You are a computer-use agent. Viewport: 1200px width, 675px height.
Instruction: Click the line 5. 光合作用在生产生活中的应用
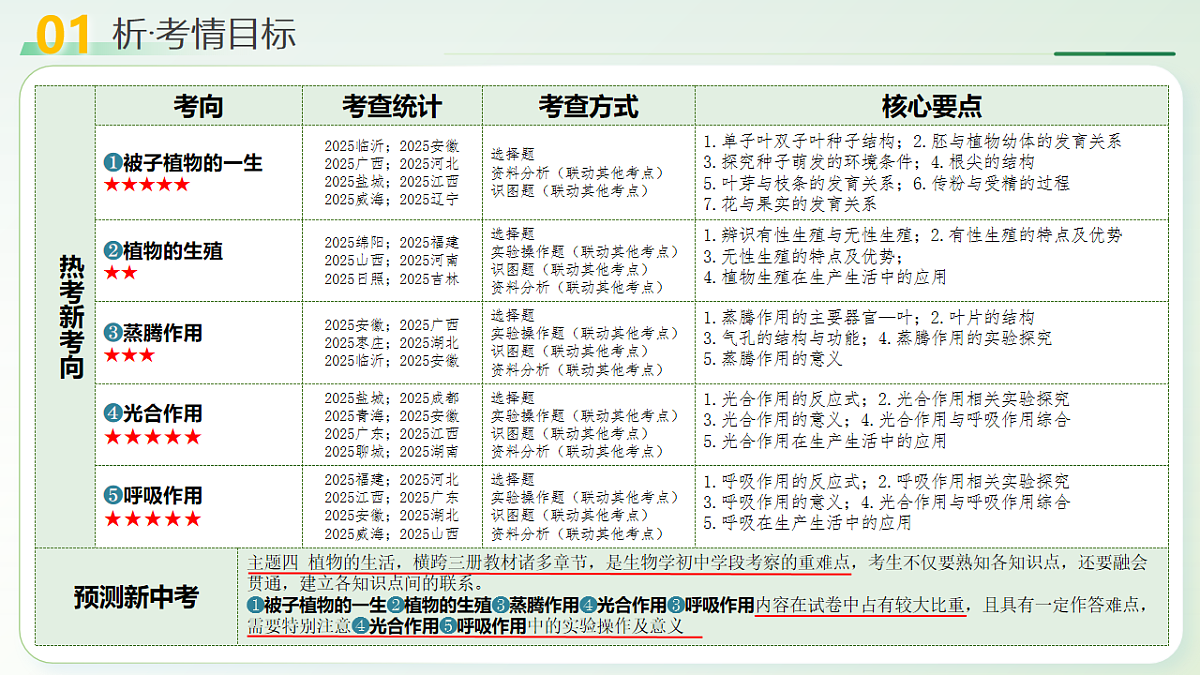pyautogui.click(x=825, y=440)
